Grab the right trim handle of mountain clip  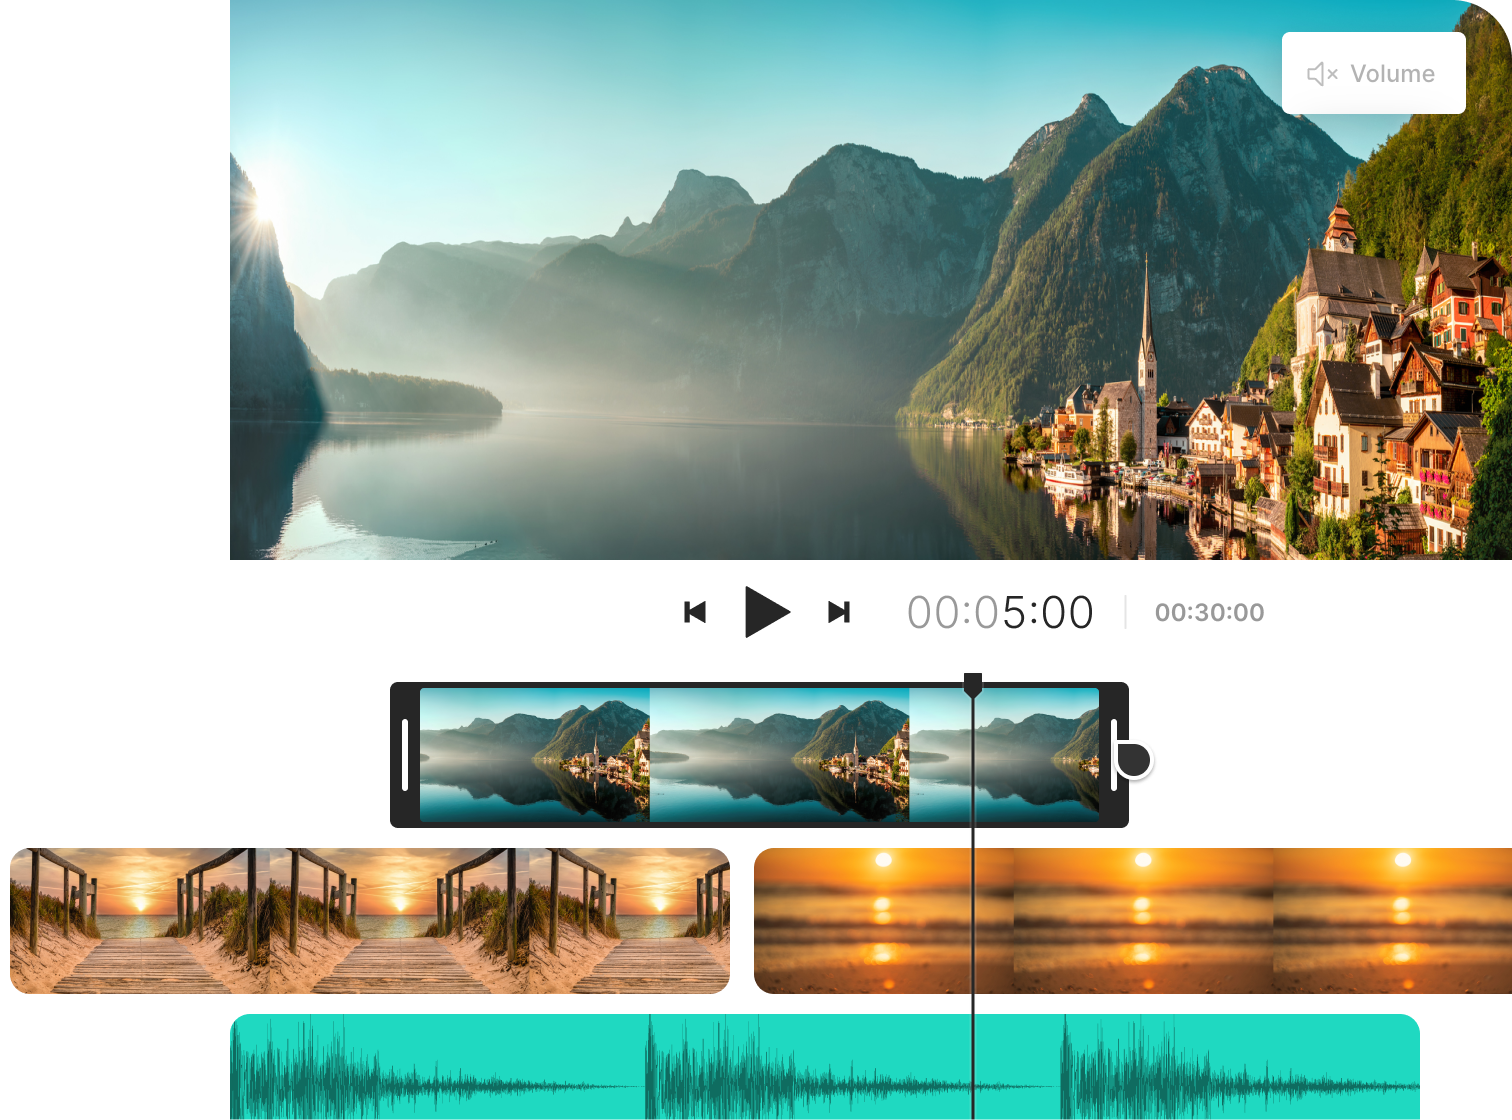1116,753
